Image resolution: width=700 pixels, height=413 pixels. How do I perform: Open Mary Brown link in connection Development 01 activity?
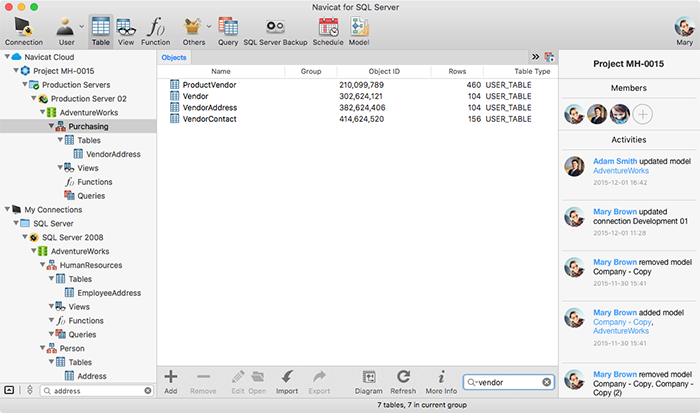615,212
